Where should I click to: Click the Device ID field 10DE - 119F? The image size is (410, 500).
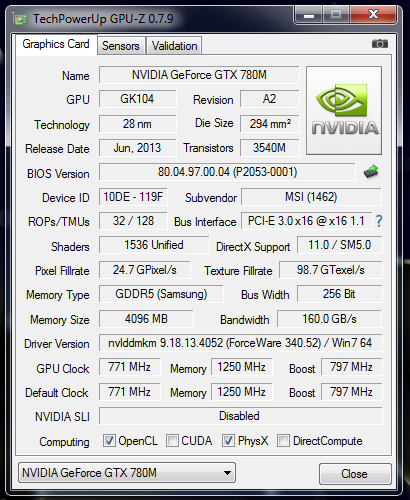point(133,197)
